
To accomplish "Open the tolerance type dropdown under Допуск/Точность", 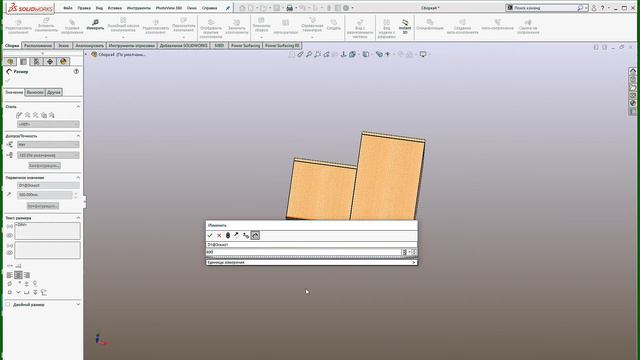I will [48, 144].
